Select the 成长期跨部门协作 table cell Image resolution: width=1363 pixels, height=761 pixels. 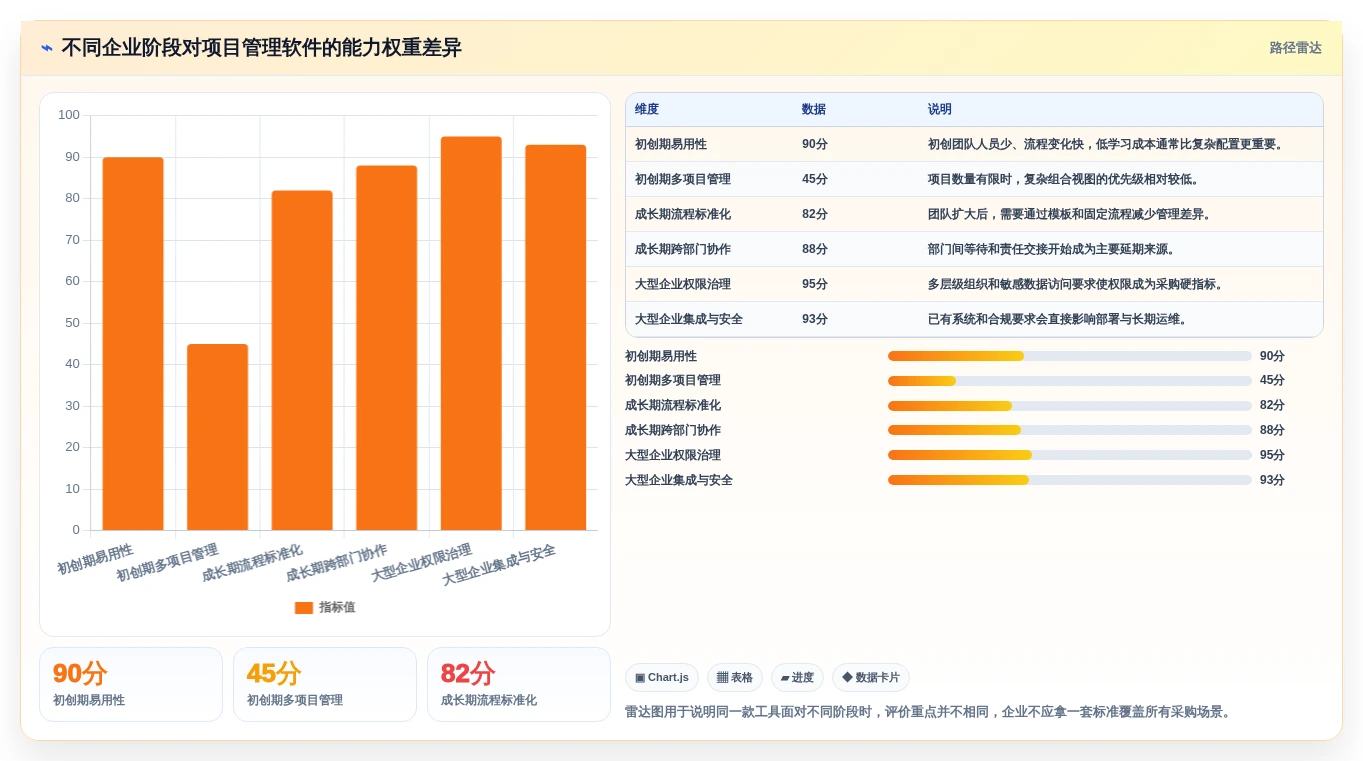(x=683, y=249)
